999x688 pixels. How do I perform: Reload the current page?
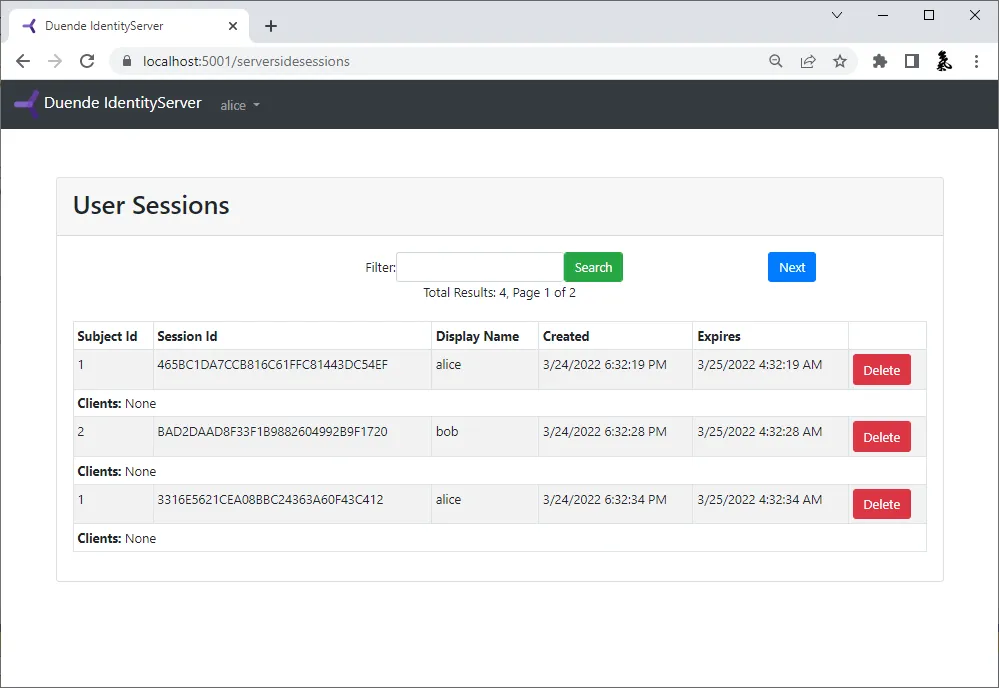[86, 61]
